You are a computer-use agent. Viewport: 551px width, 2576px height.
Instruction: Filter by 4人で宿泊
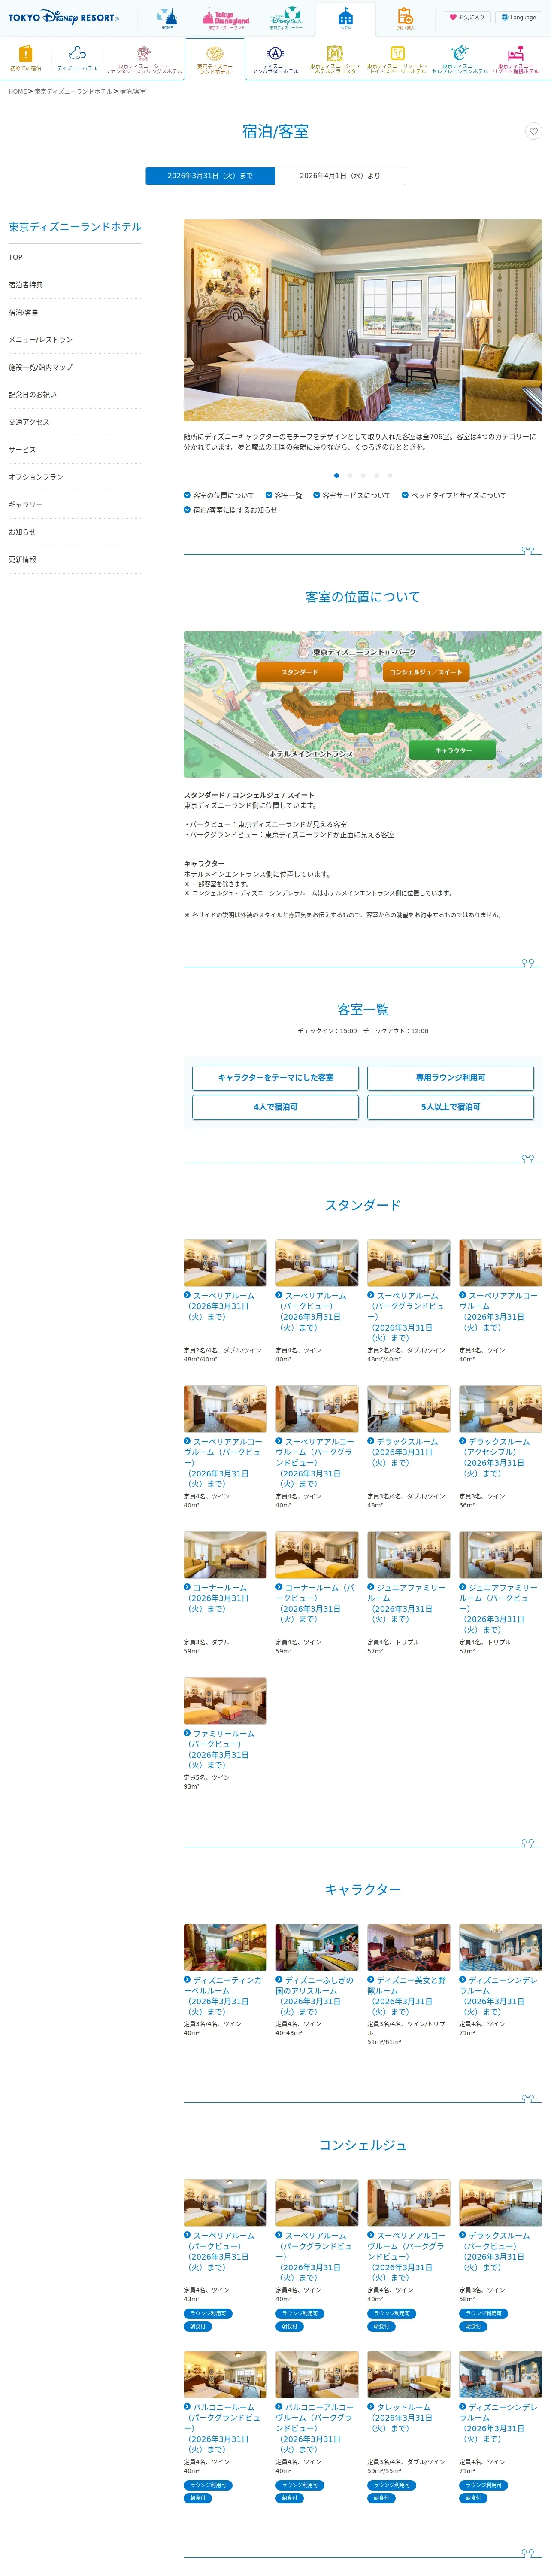click(x=275, y=1107)
